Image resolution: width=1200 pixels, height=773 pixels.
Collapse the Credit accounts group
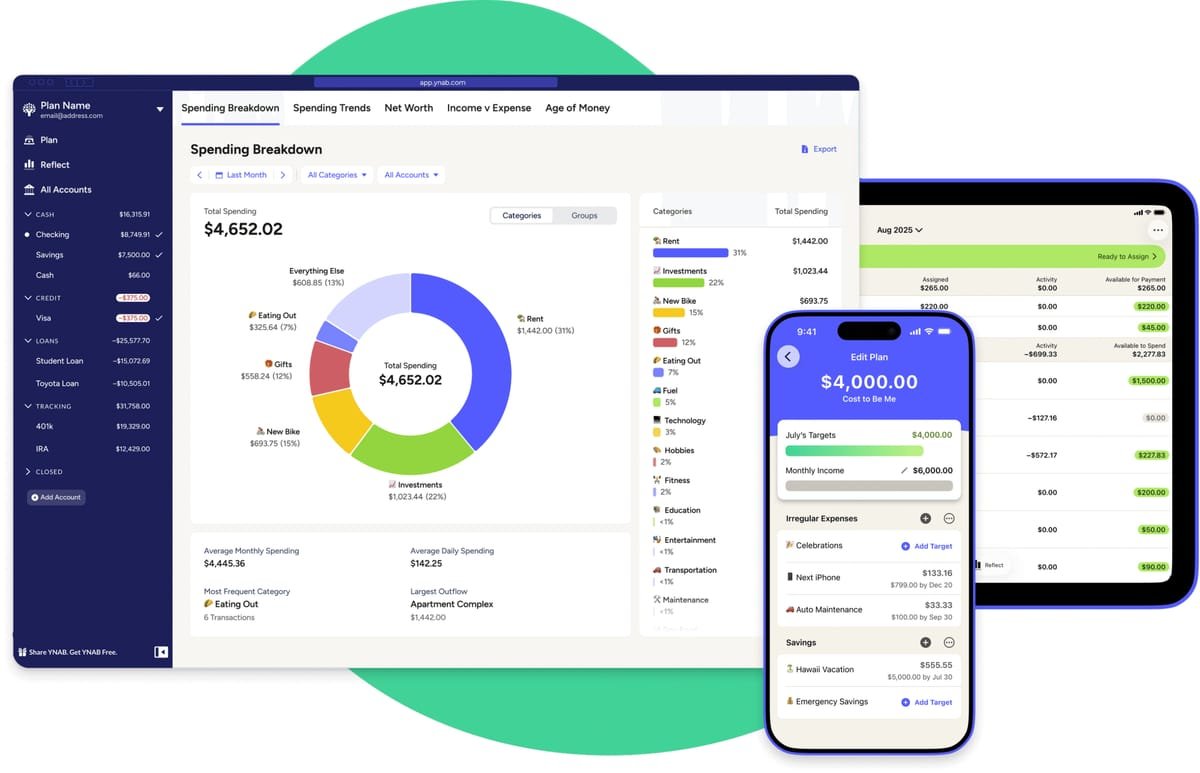pyautogui.click(x=28, y=298)
